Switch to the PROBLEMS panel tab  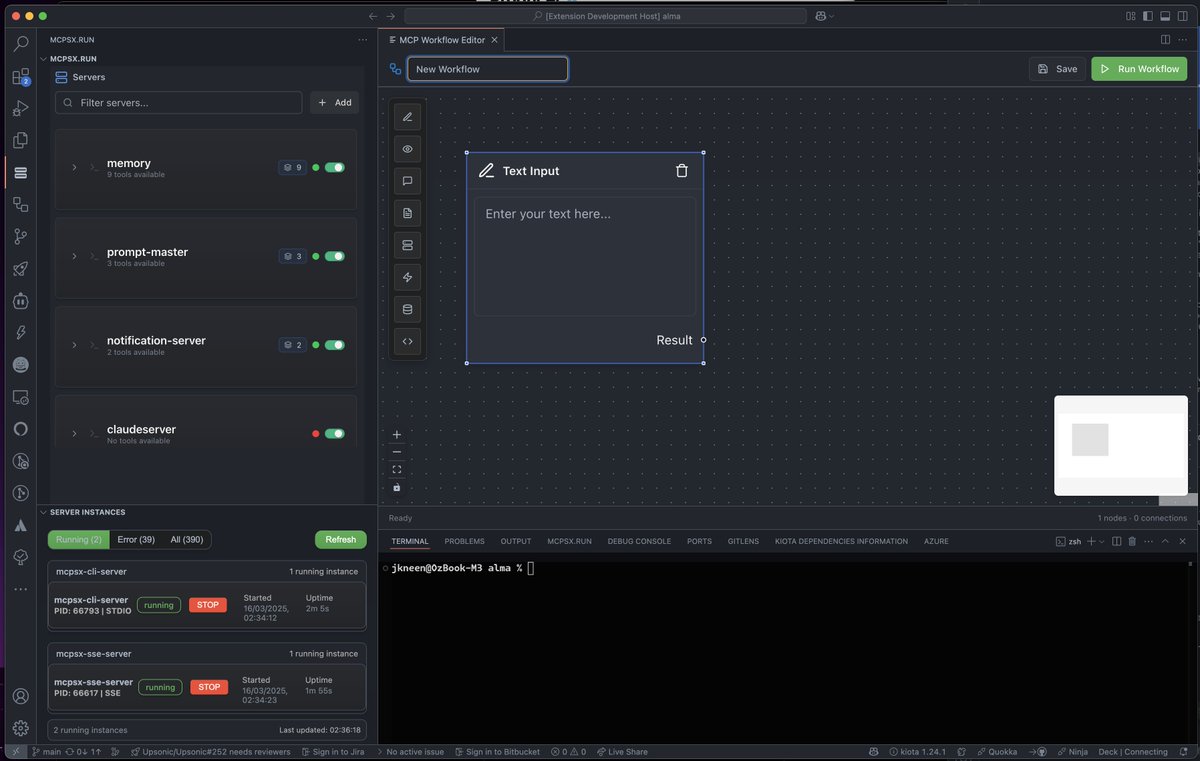[x=465, y=541]
